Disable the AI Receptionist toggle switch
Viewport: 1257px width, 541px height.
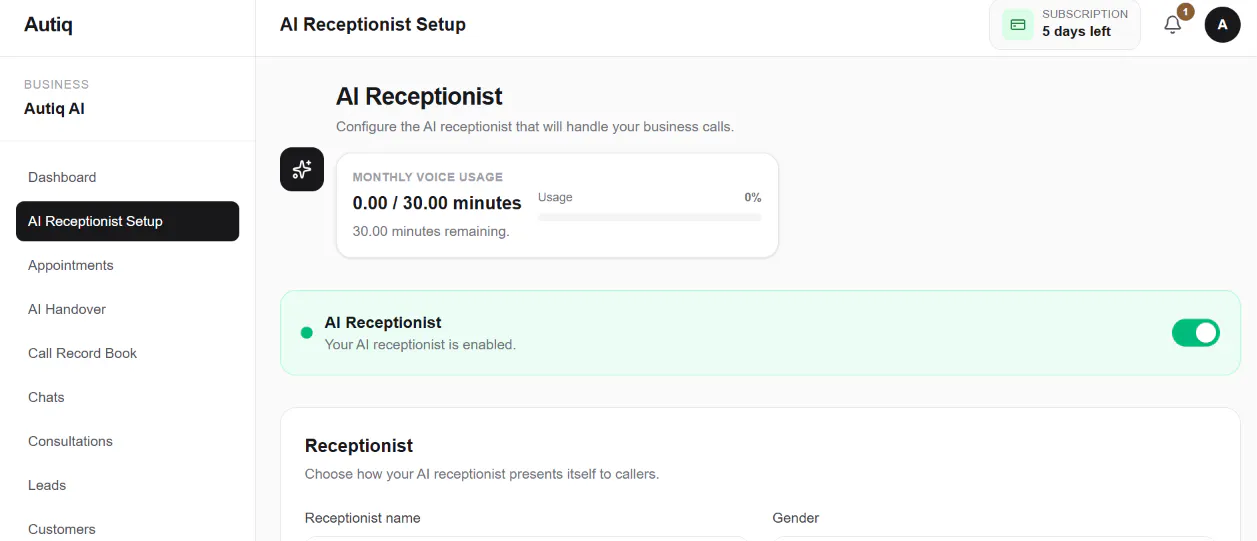coord(1196,333)
